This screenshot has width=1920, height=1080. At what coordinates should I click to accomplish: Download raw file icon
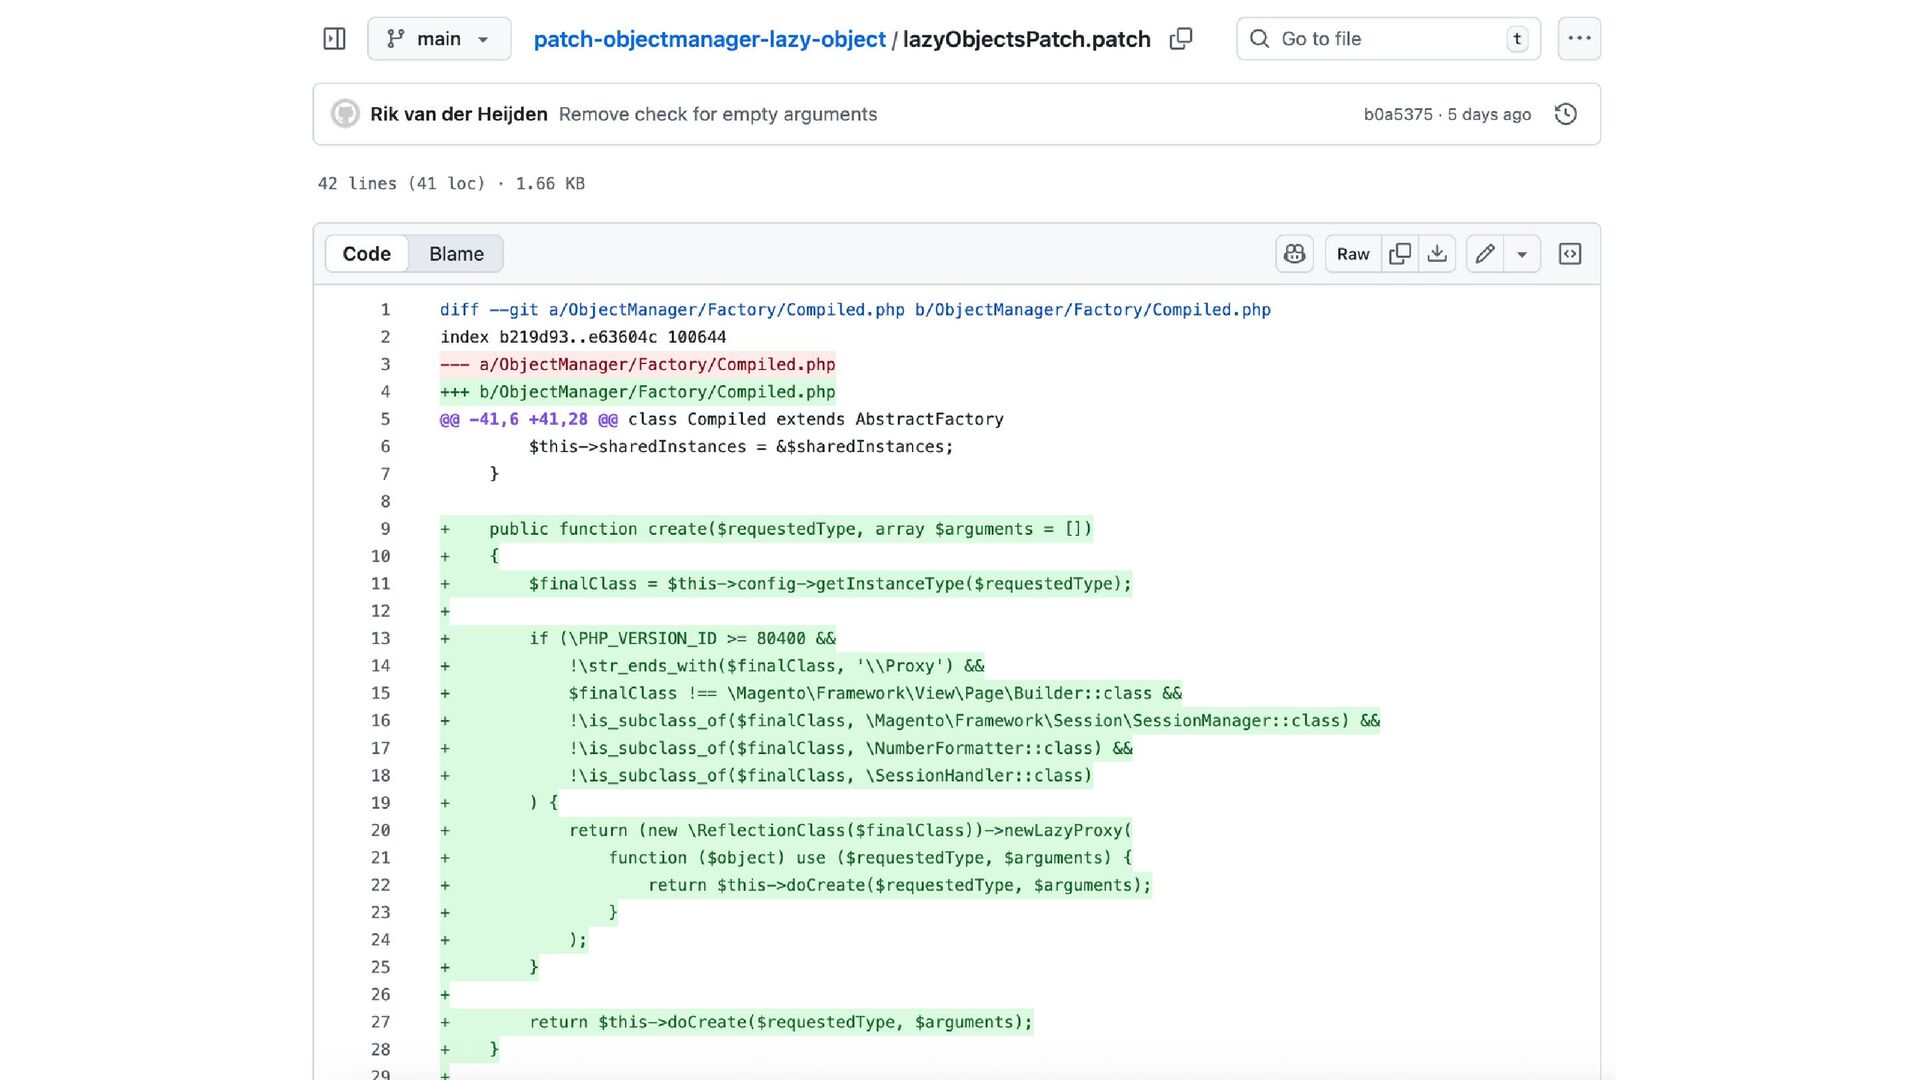[x=1437, y=254]
